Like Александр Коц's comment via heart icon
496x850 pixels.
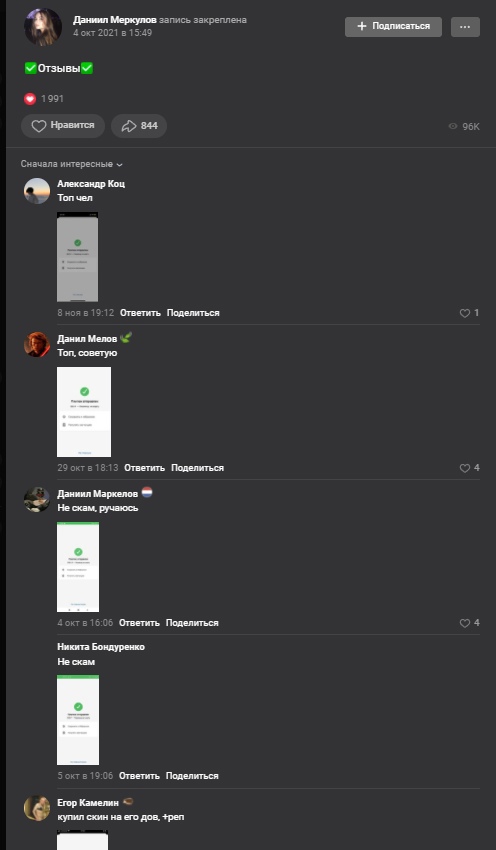coord(465,313)
